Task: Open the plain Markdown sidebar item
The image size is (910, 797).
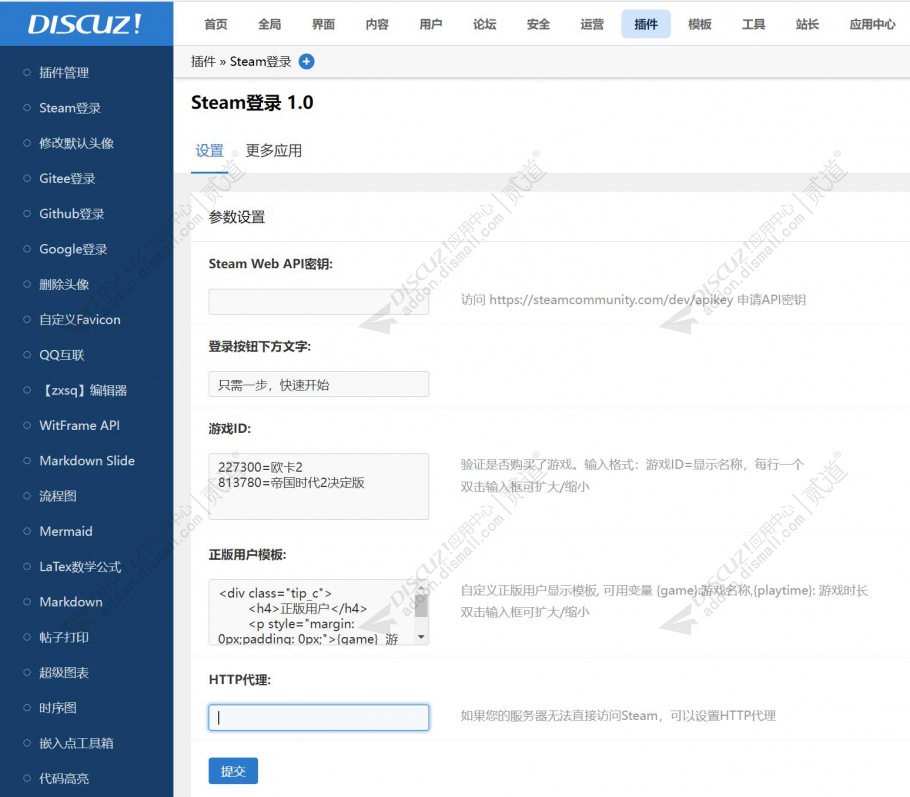Action: click(x=71, y=602)
